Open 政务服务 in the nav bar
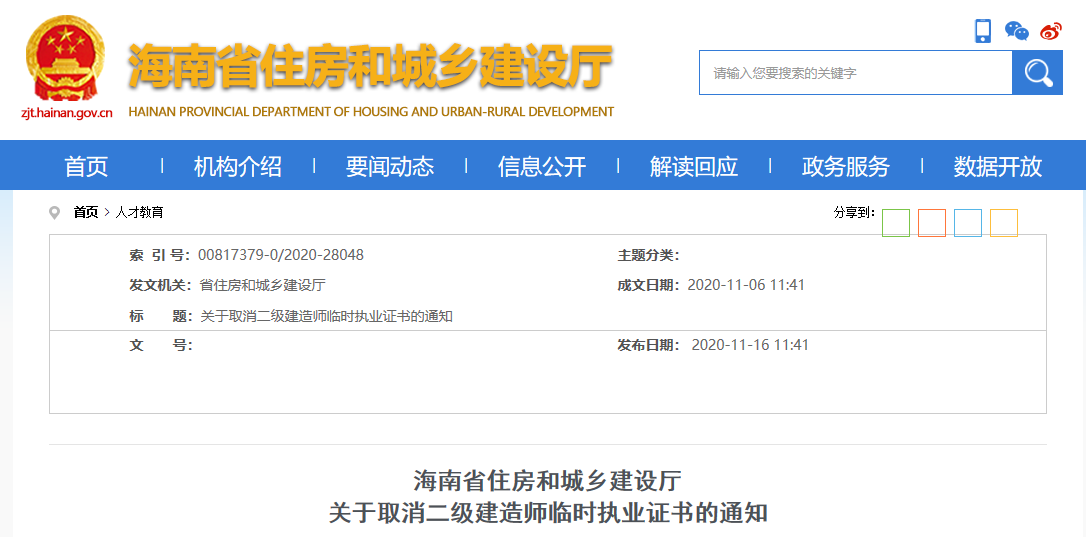 846,167
